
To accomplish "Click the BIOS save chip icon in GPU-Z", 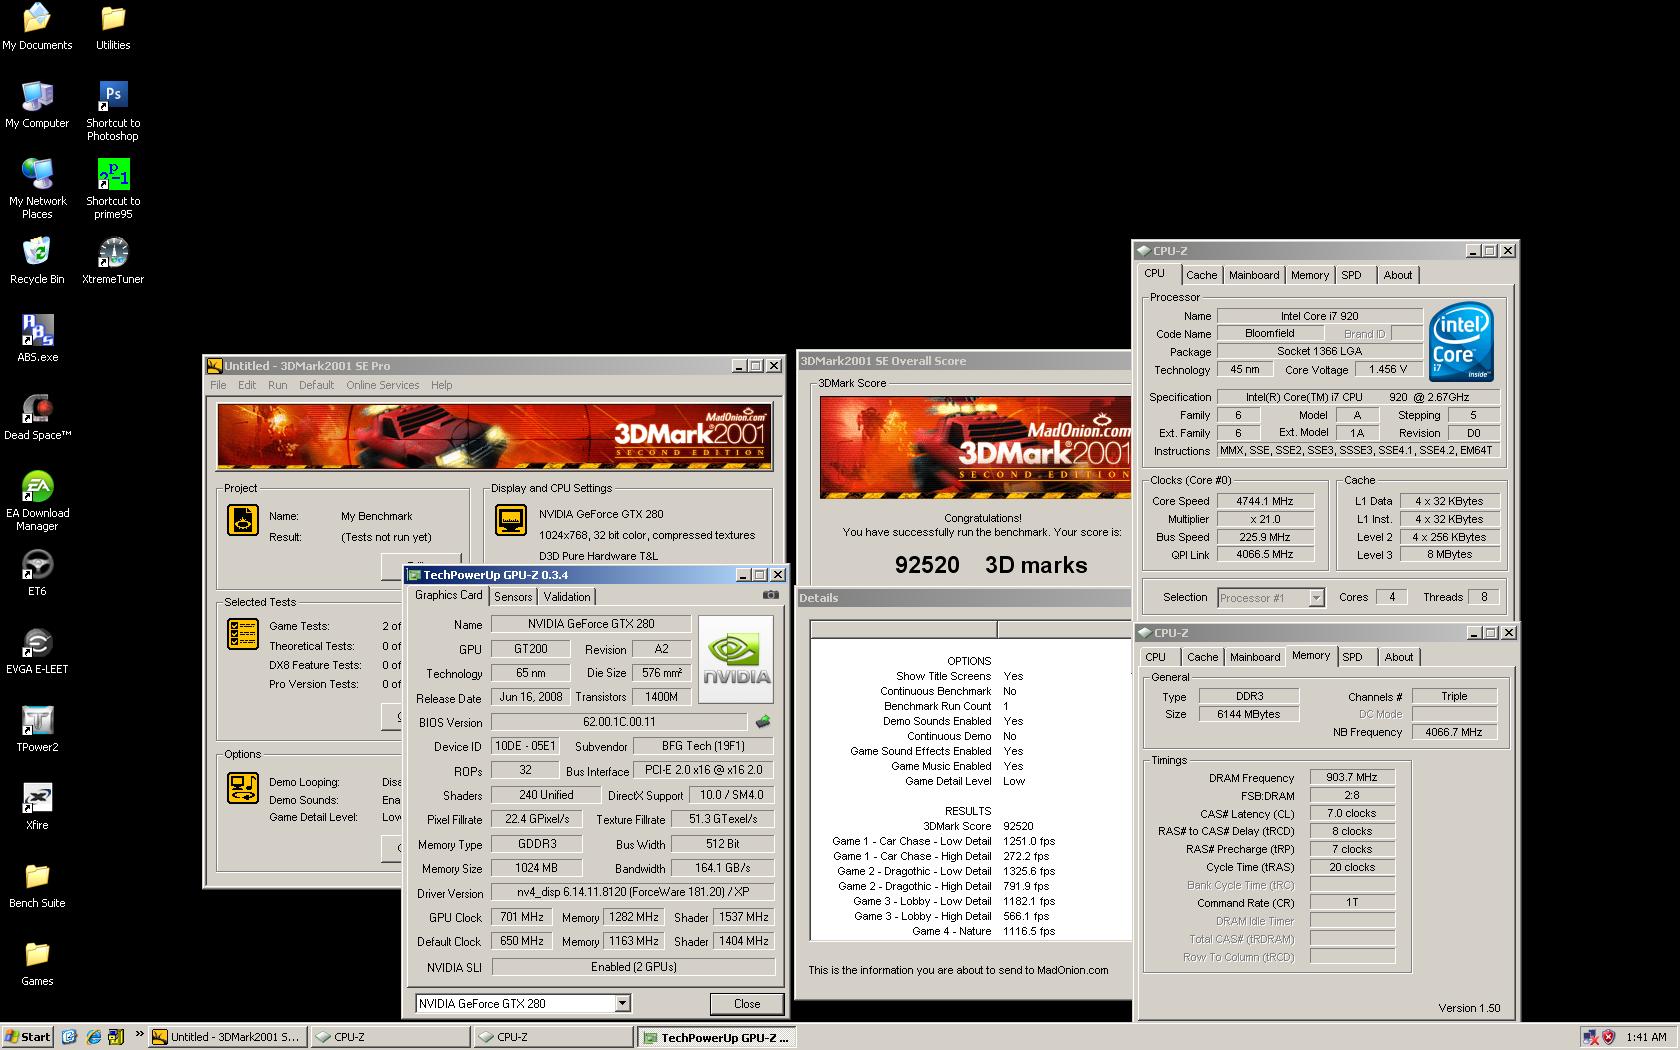I will [x=763, y=722].
